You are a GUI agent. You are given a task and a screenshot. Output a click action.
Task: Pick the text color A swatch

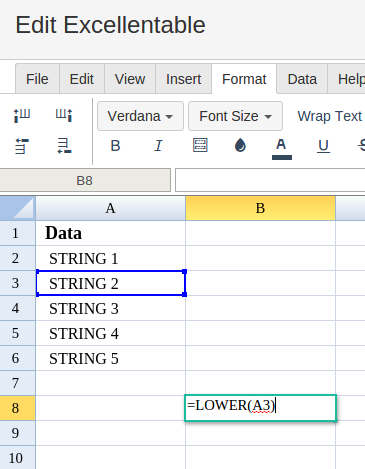click(282, 149)
